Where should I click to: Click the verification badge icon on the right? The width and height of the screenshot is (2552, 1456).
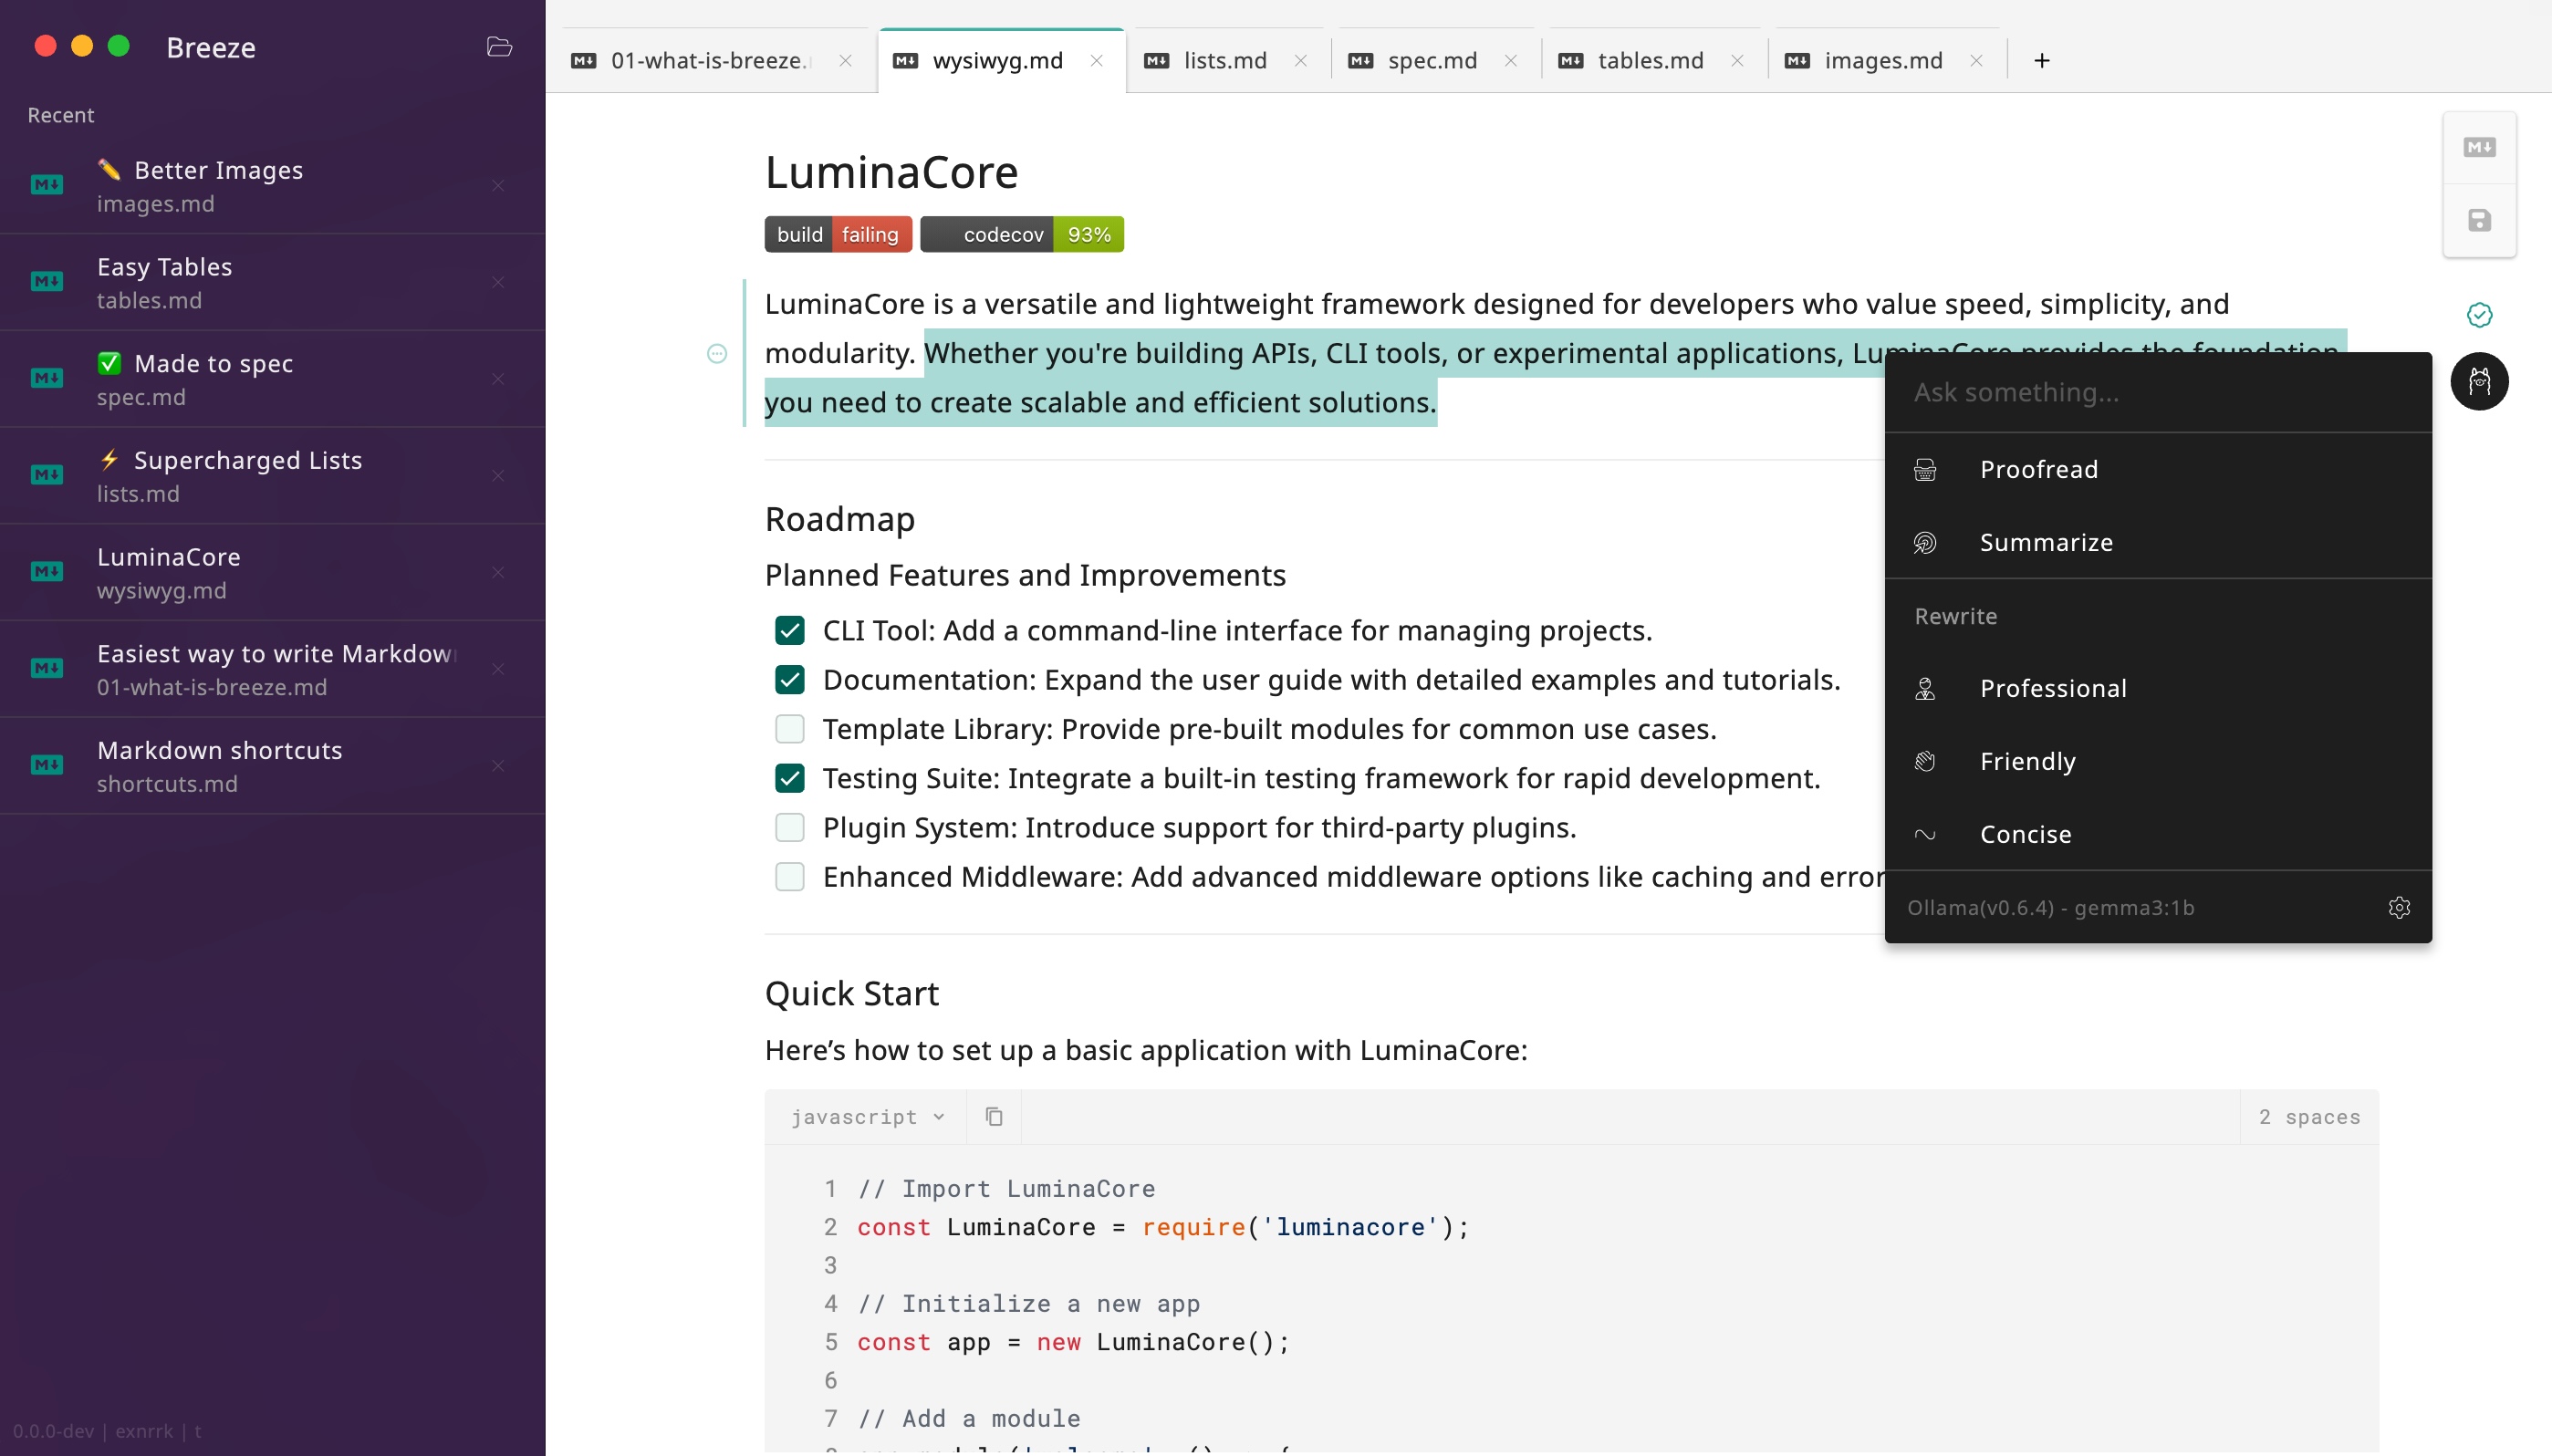tap(2481, 315)
